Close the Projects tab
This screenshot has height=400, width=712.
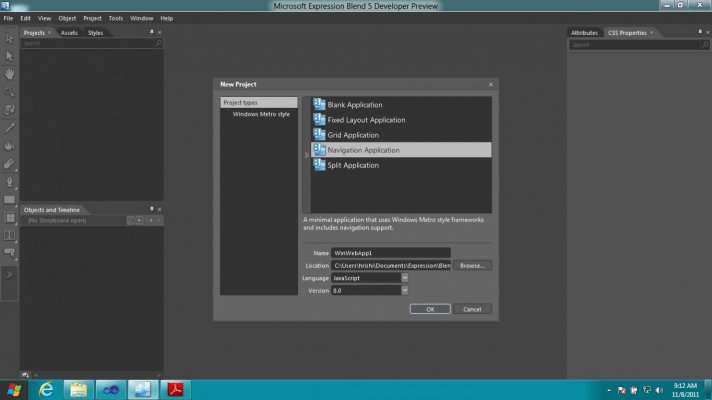tap(49, 33)
